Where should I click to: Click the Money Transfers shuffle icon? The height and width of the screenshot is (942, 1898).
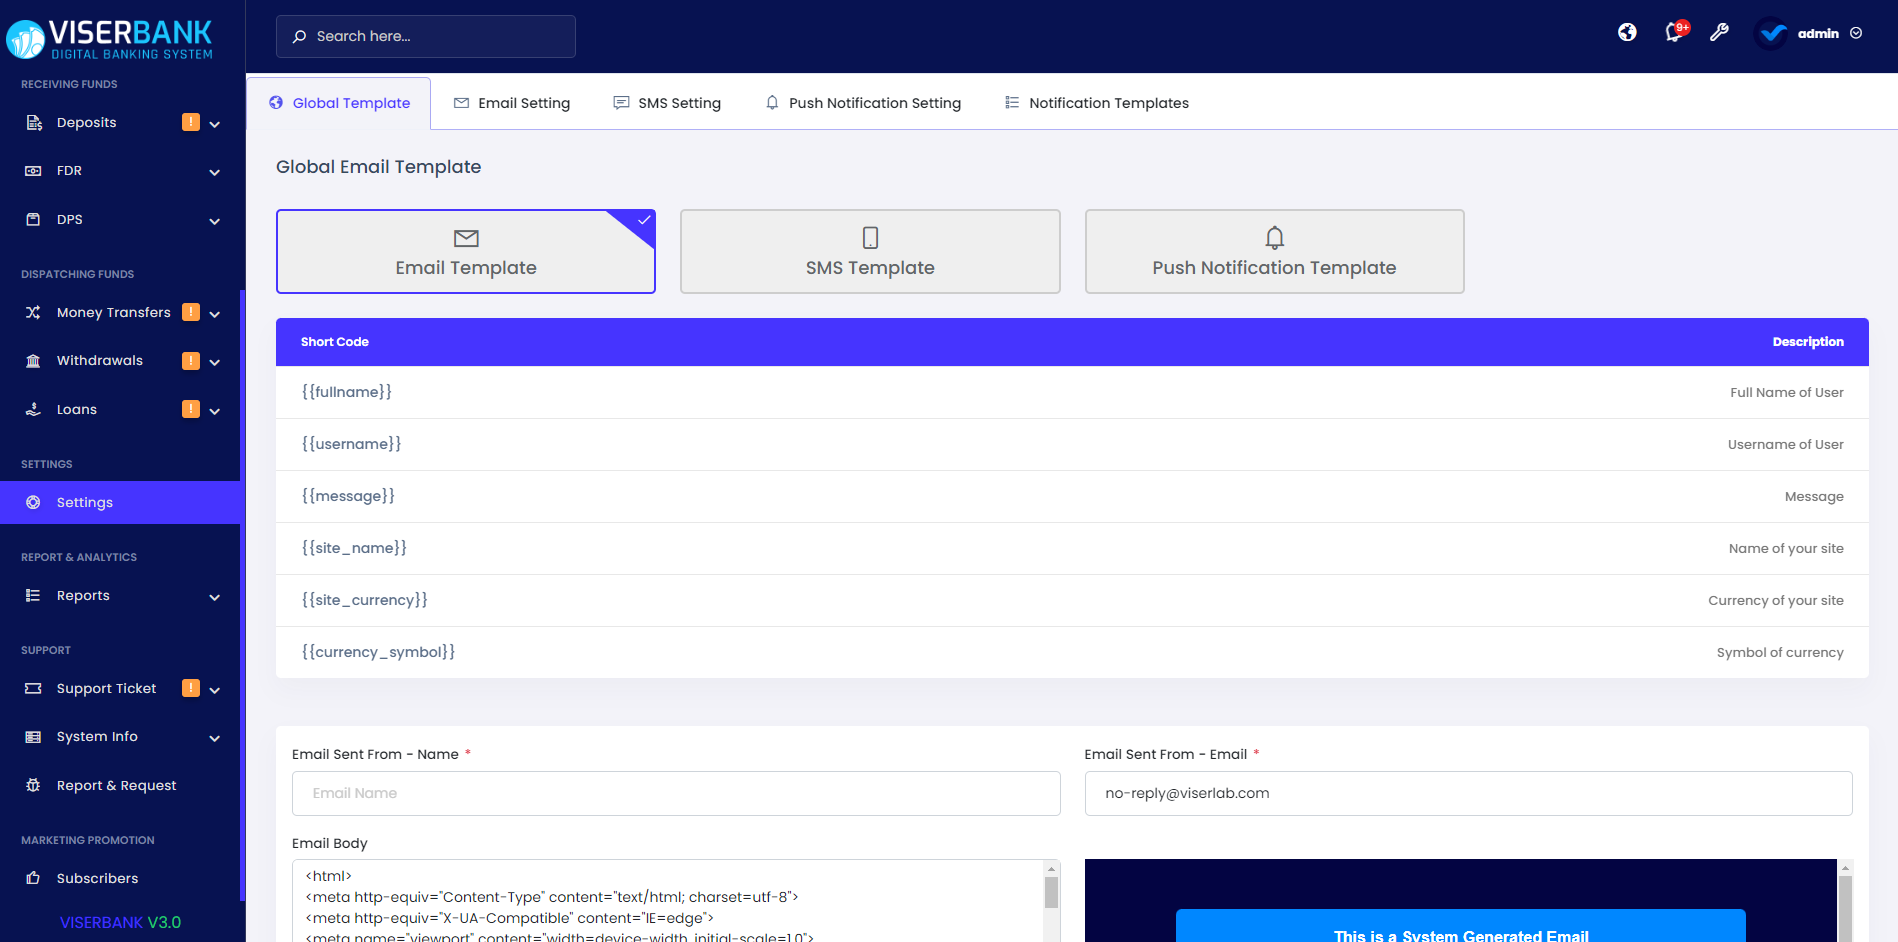click(33, 312)
